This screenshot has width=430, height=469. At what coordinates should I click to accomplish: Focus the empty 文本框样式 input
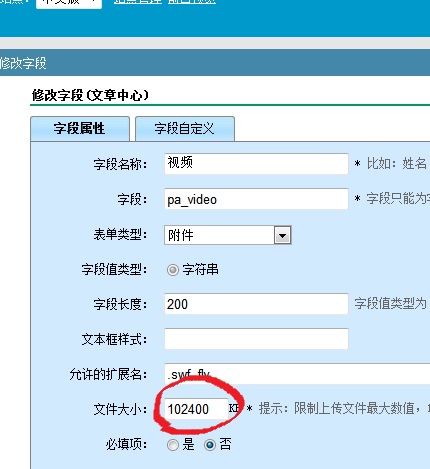(256, 339)
